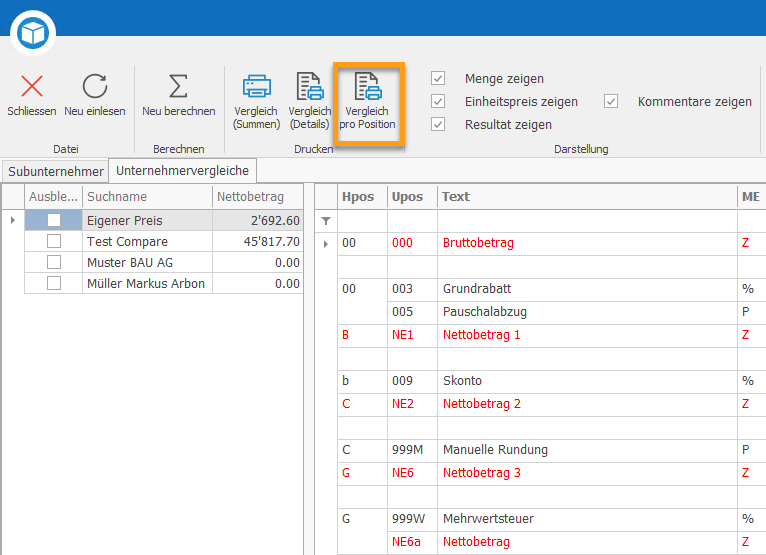This screenshot has width=766, height=555.
Task: Open the blue cube application menu
Action: coord(33,33)
